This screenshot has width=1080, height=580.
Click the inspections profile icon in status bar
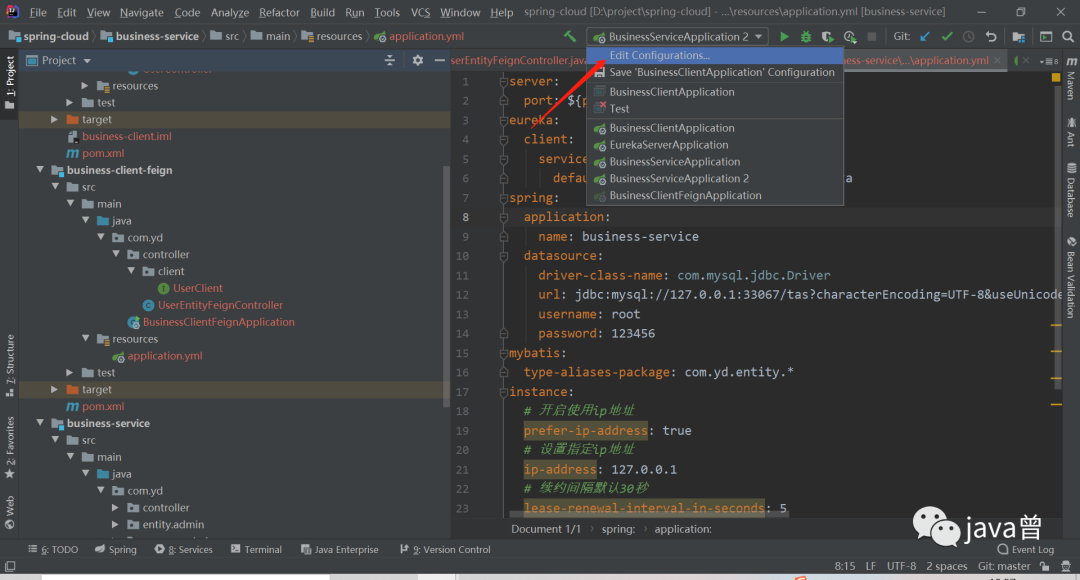point(1066,566)
